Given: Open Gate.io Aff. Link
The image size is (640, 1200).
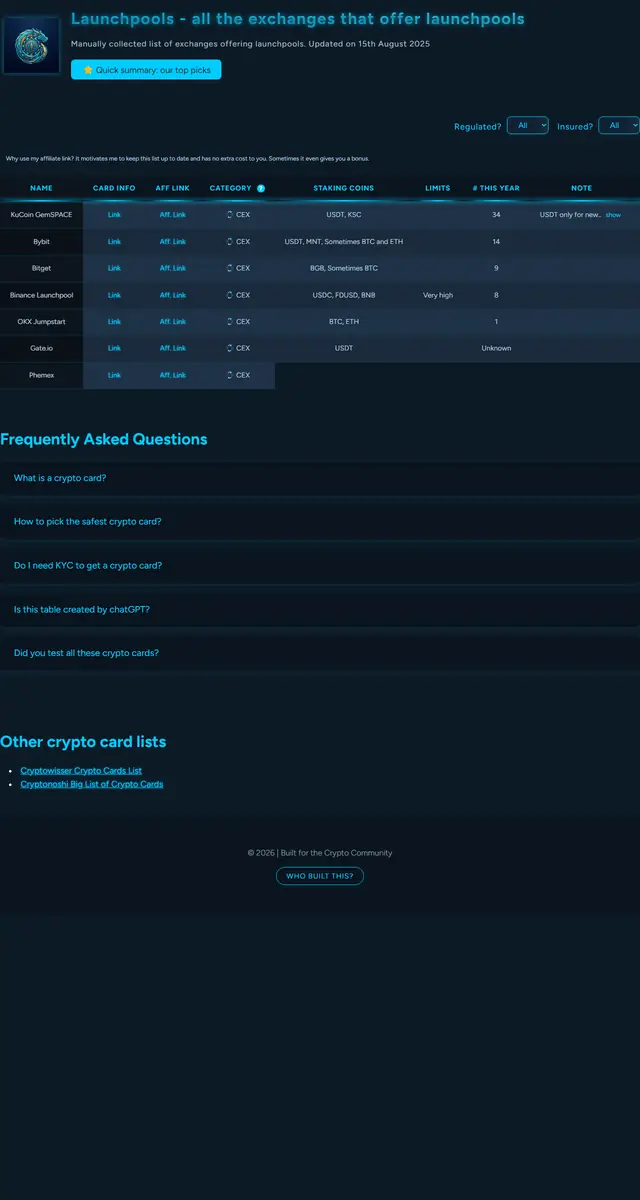Looking at the screenshot, I should [173, 348].
